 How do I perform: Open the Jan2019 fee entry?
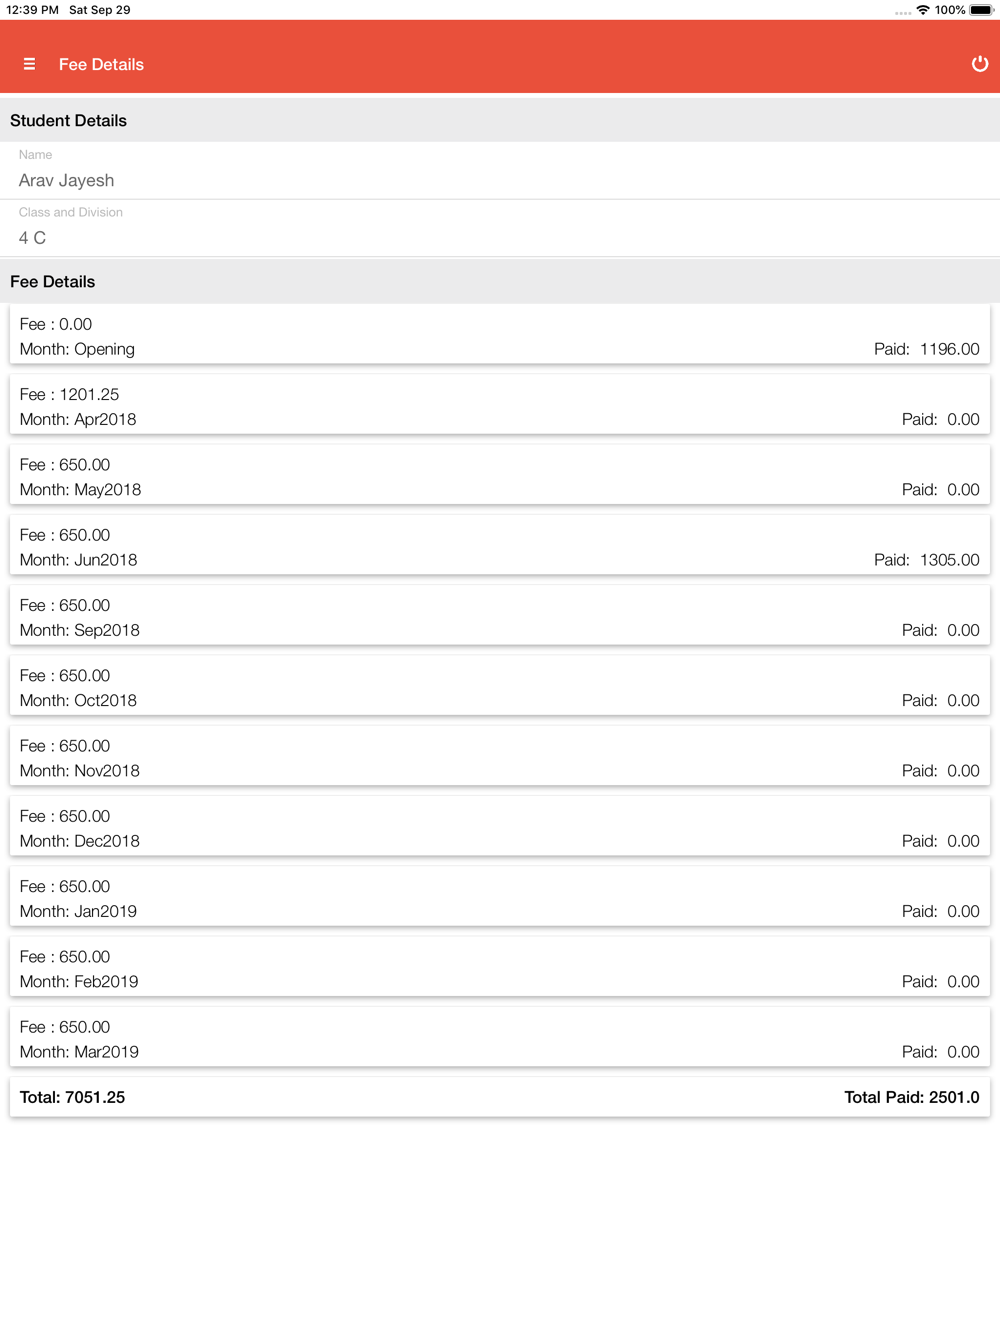500,898
